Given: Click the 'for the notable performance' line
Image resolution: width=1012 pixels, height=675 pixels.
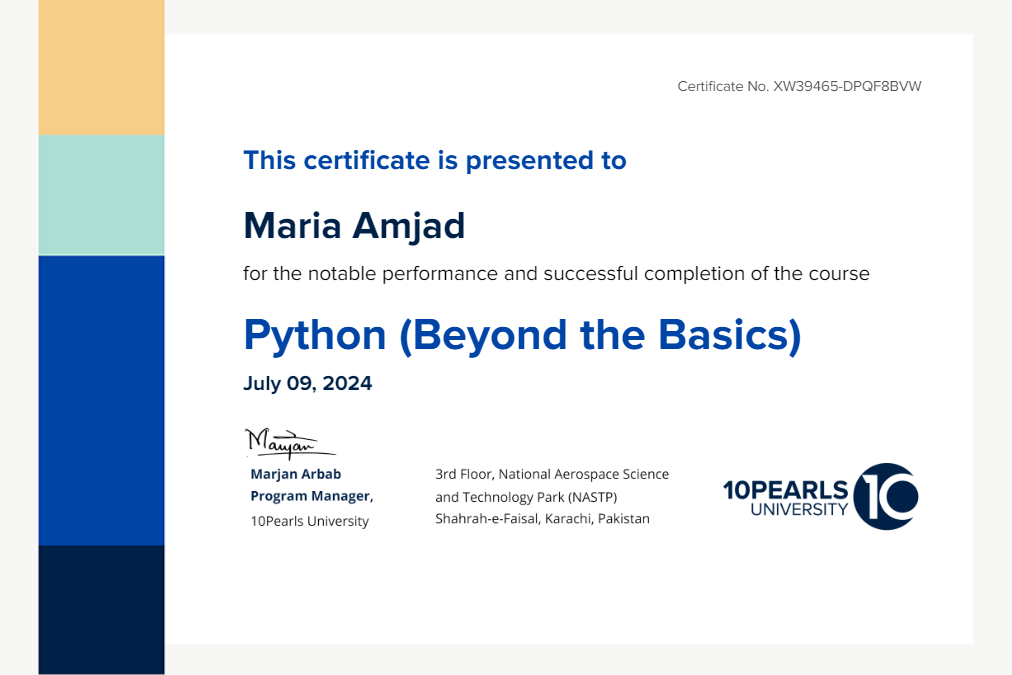Looking at the screenshot, I should coord(556,274).
